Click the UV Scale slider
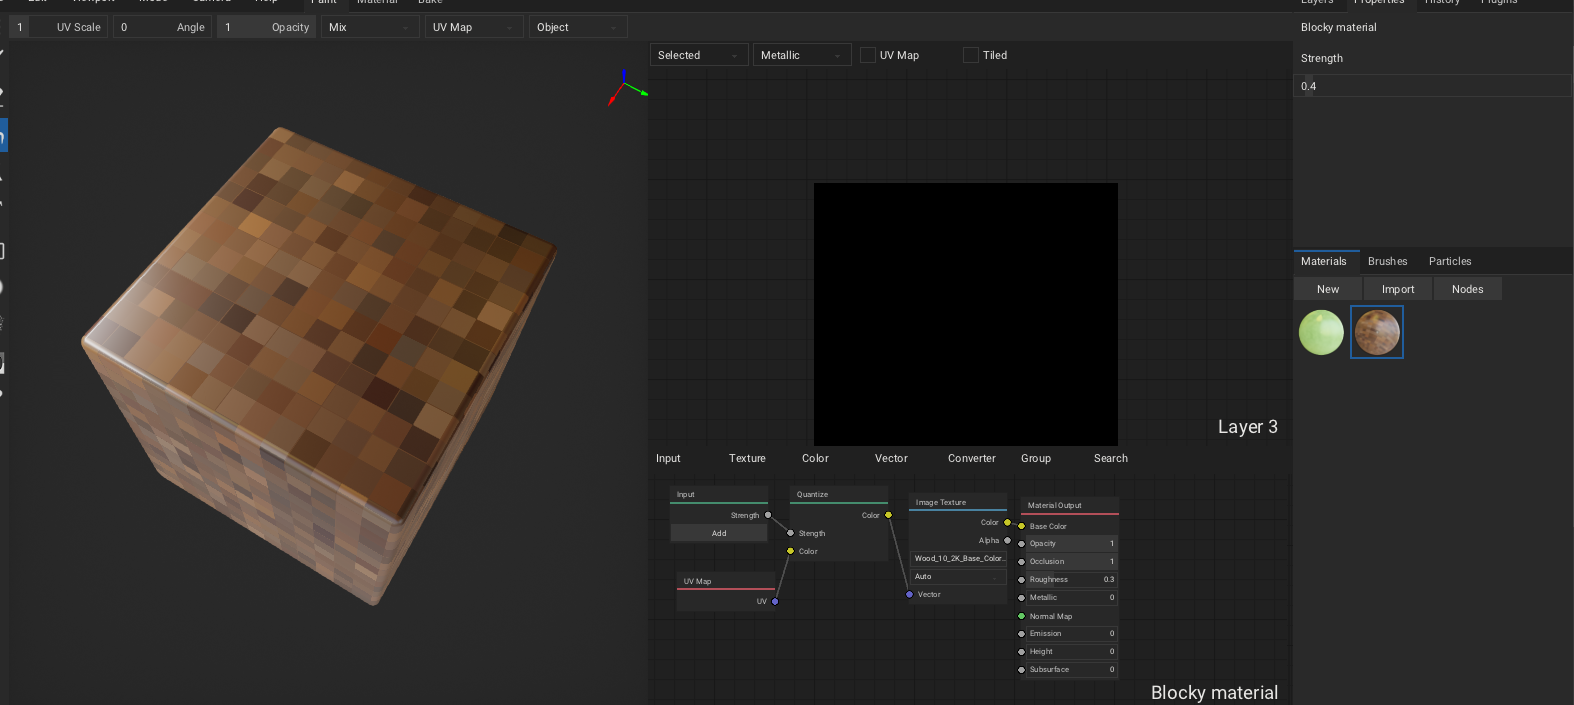The image size is (1574, 705). 58,27
